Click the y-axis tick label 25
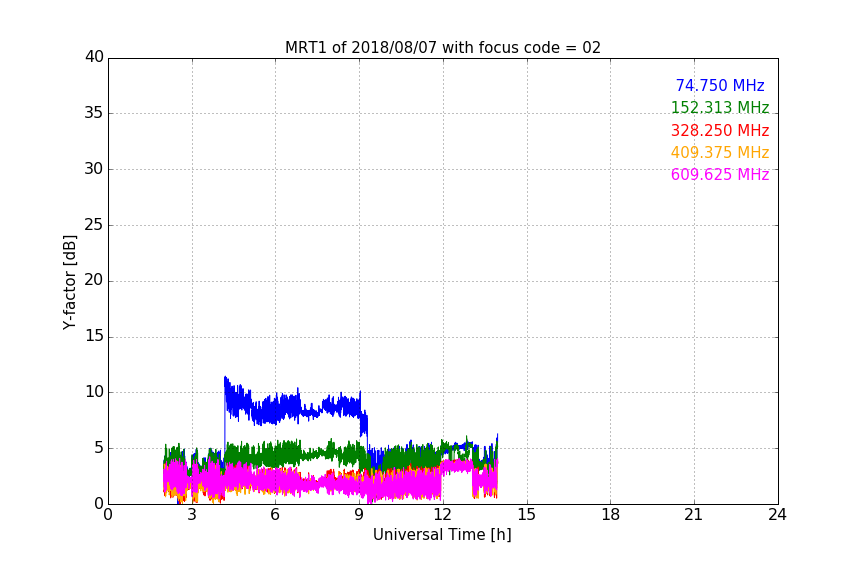864x576 pixels. tap(94, 225)
